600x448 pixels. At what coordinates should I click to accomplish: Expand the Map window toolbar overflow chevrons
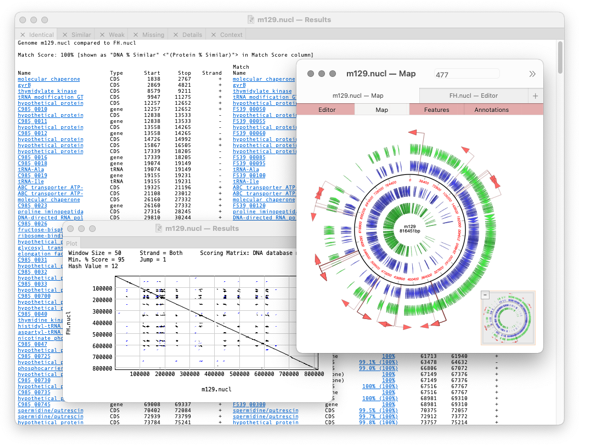(532, 74)
